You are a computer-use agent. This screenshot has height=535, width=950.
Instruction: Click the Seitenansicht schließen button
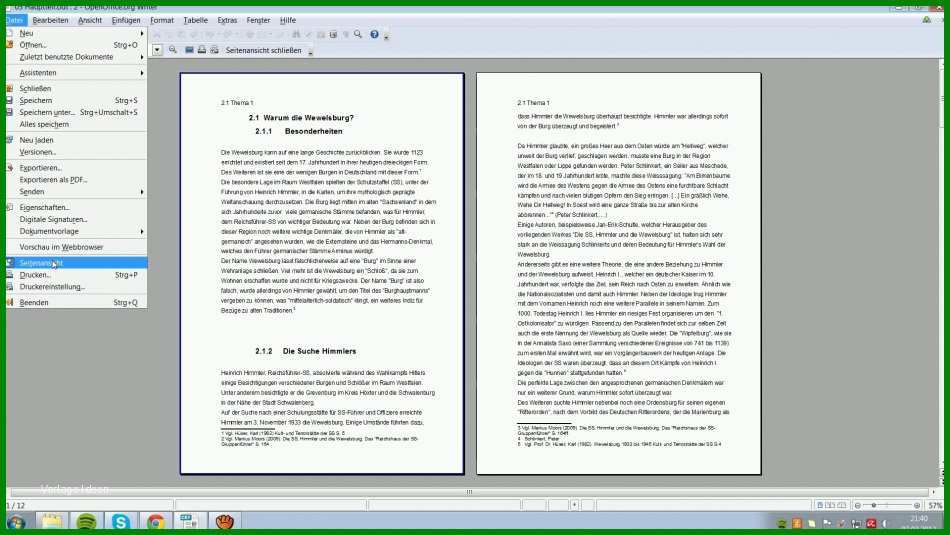click(264, 50)
